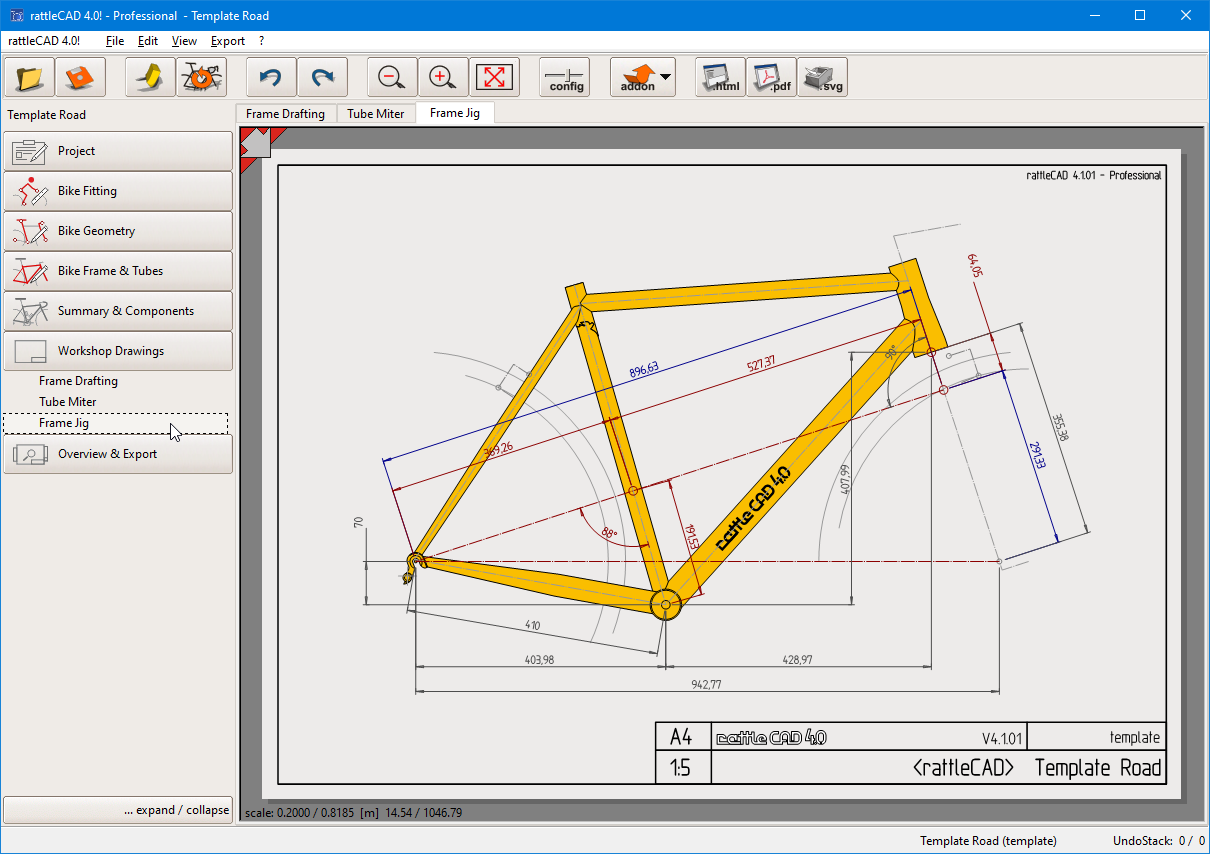This screenshot has height=854, width=1210.
Task: Click the A4 paper size cell
Action: (x=682, y=737)
